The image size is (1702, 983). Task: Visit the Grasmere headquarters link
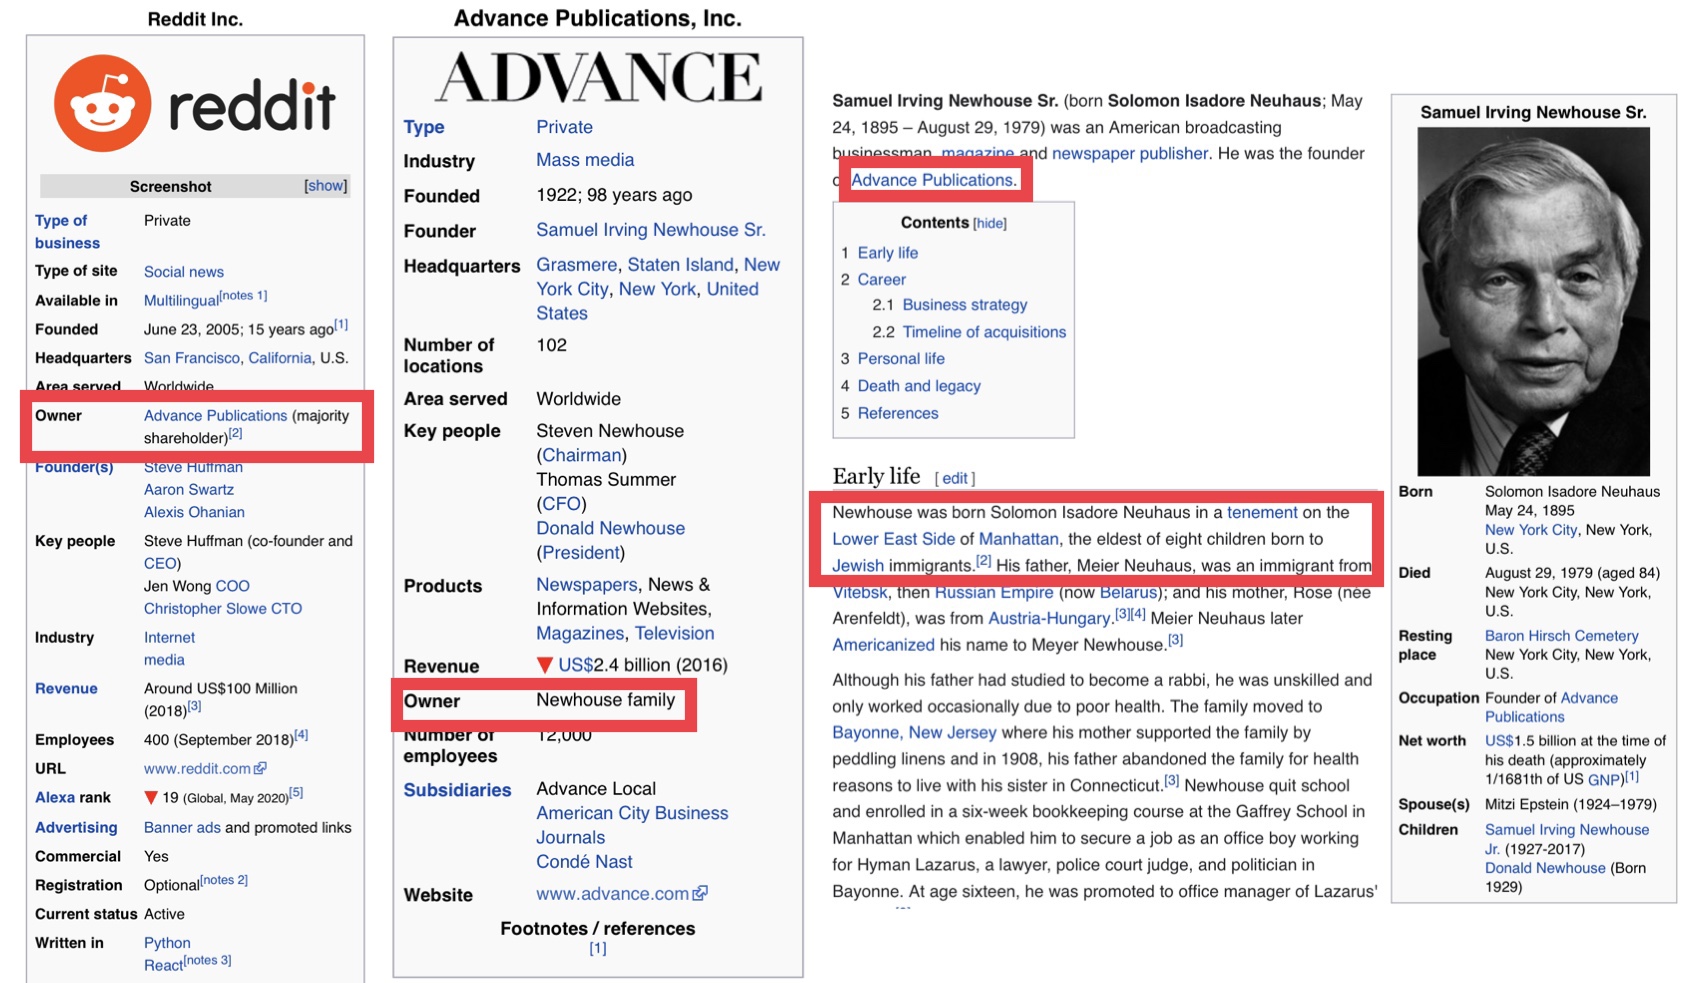(577, 265)
